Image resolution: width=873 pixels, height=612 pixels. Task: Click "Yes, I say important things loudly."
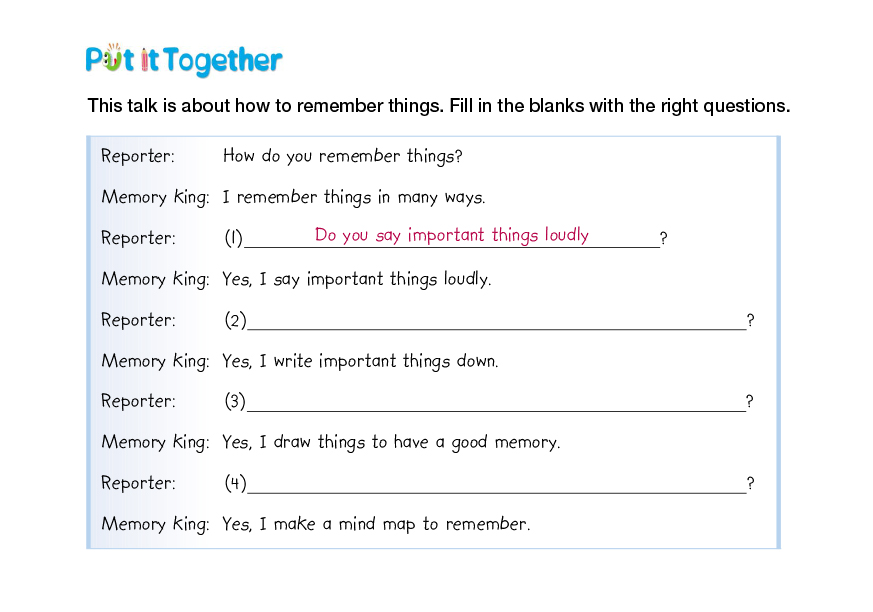click(356, 279)
